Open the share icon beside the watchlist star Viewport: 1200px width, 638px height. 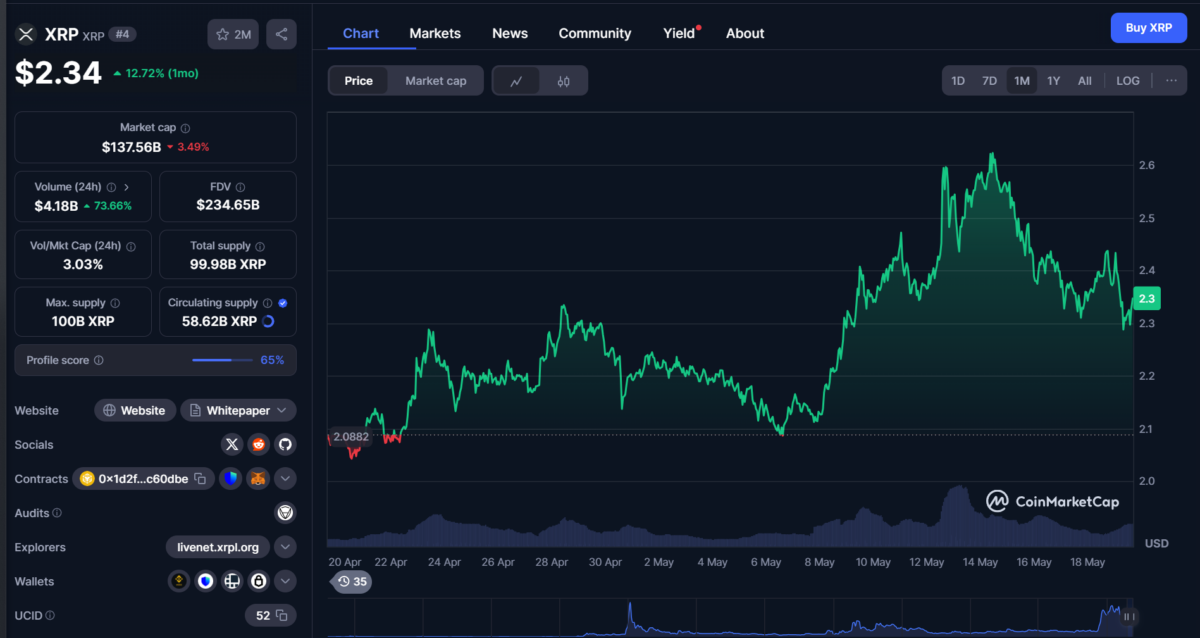[x=281, y=35]
